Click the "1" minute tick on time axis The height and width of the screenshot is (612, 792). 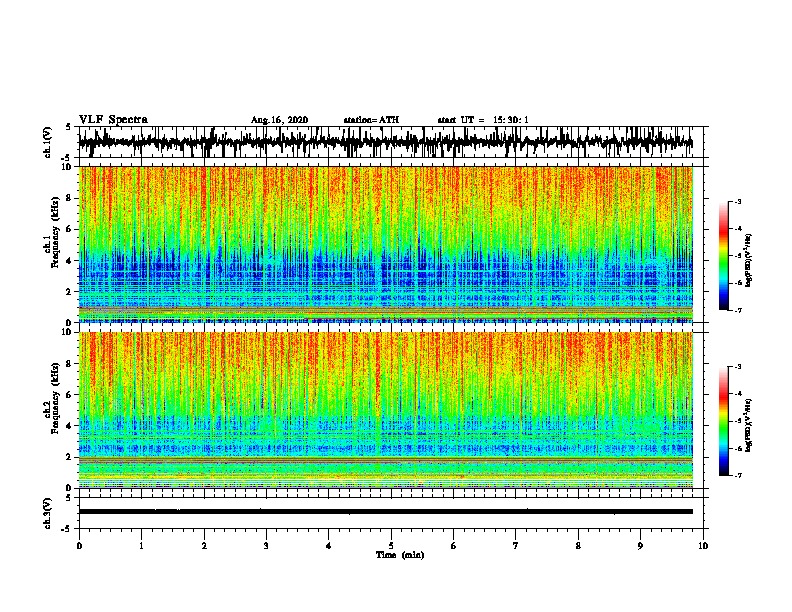tap(141, 546)
